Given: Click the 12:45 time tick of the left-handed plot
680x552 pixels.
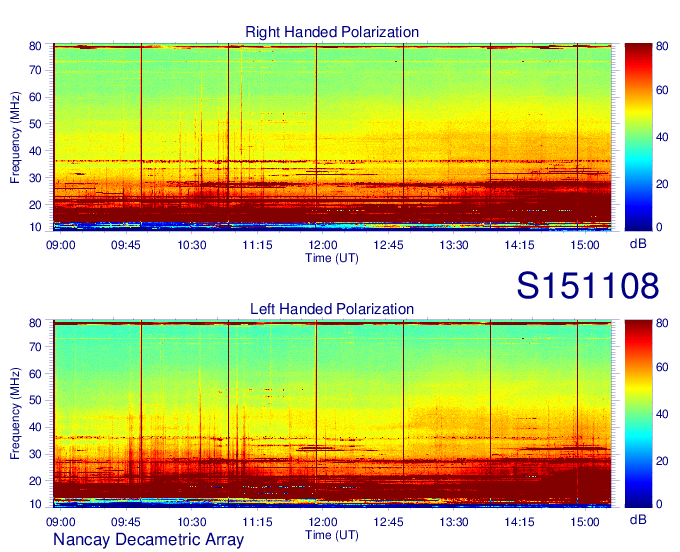Looking at the screenshot, I should [388, 521].
